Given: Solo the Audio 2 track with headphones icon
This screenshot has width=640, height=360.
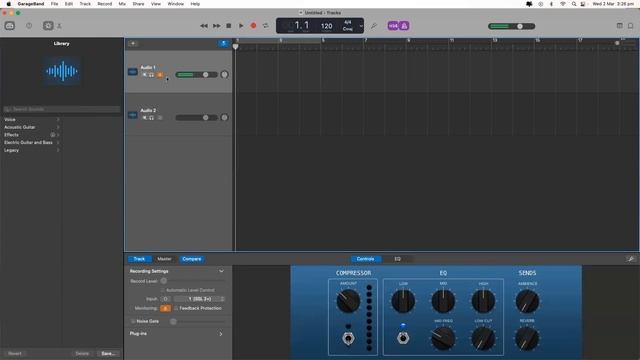Looking at the screenshot, I should tap(151, 118).
